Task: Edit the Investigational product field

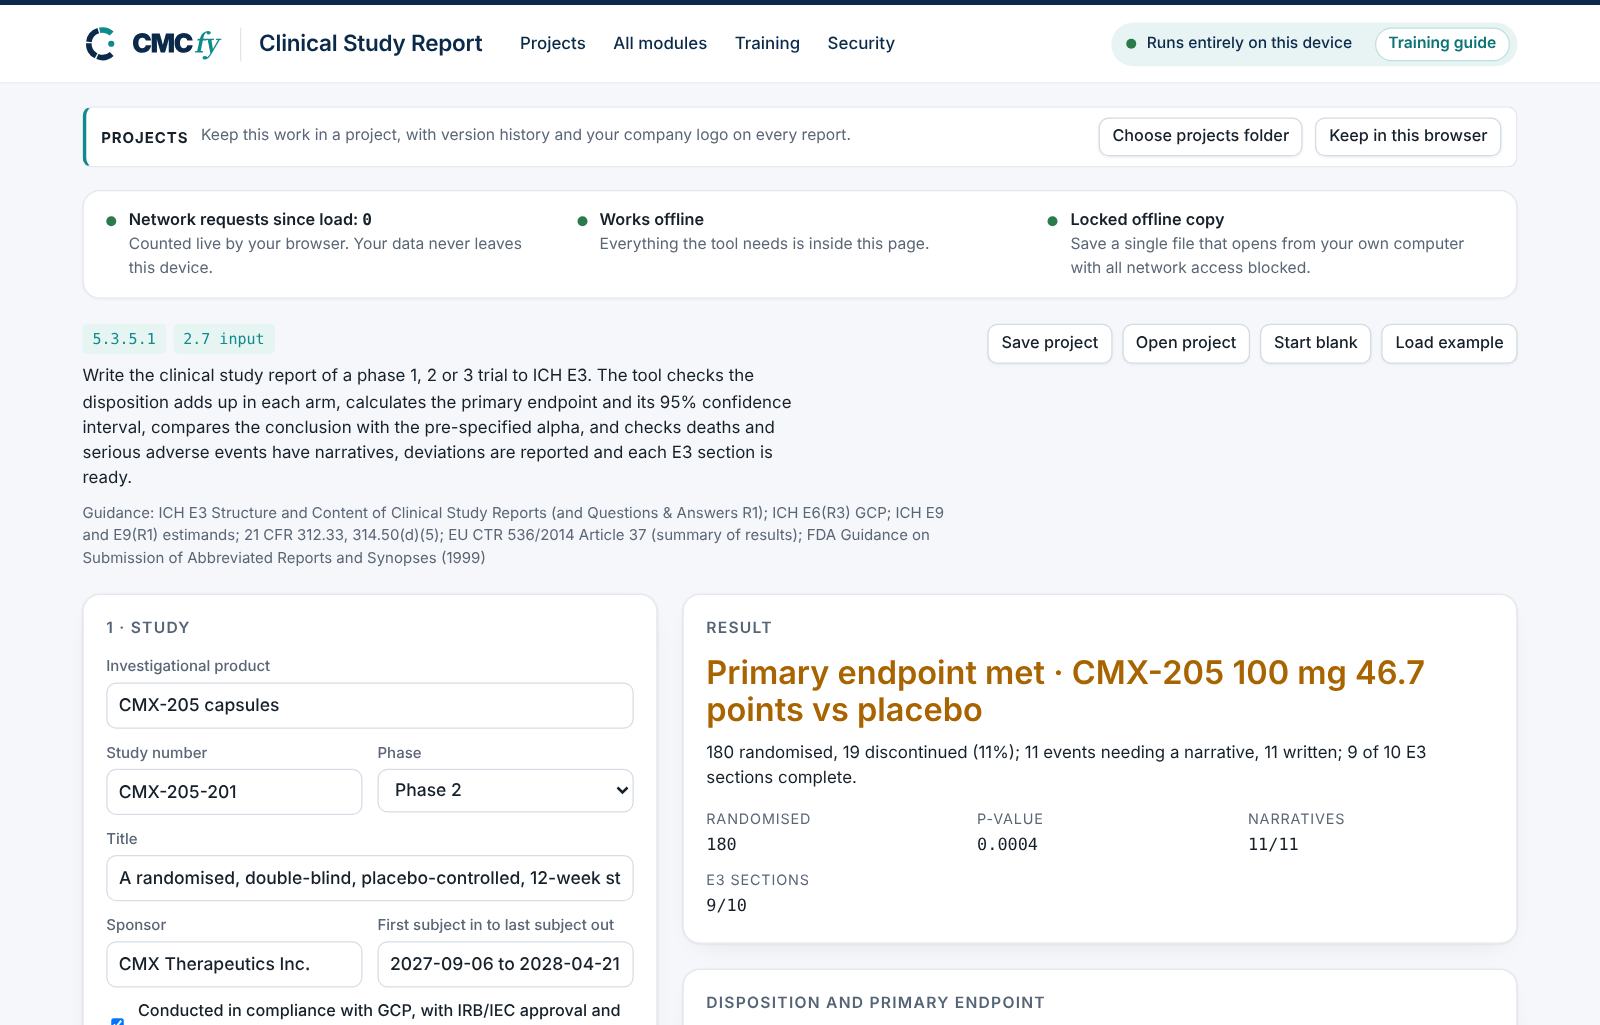Action: (369, 705)
